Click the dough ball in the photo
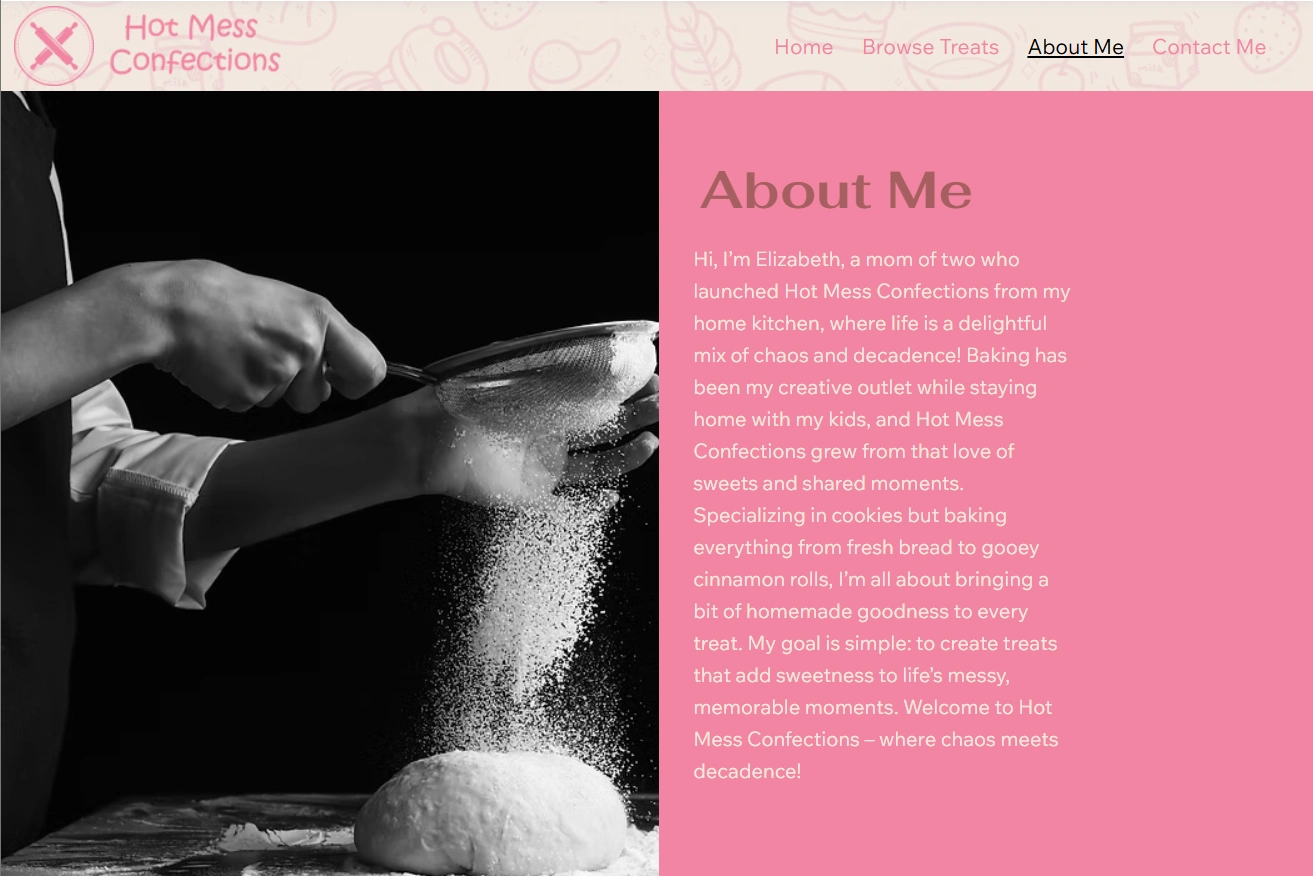Viewport: 1313px width, 876px height. point(490,812)
